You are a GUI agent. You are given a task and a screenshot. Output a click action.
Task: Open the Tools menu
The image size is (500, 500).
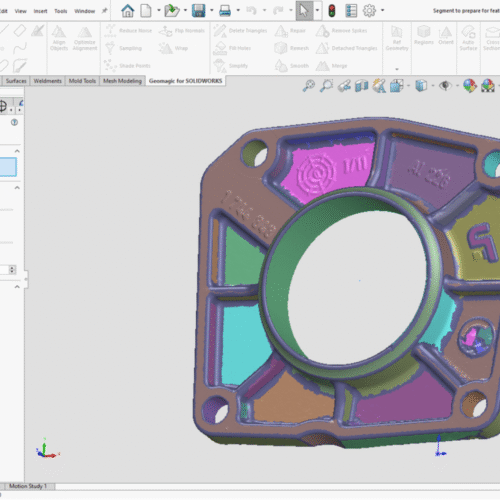(x=61, y=11)
